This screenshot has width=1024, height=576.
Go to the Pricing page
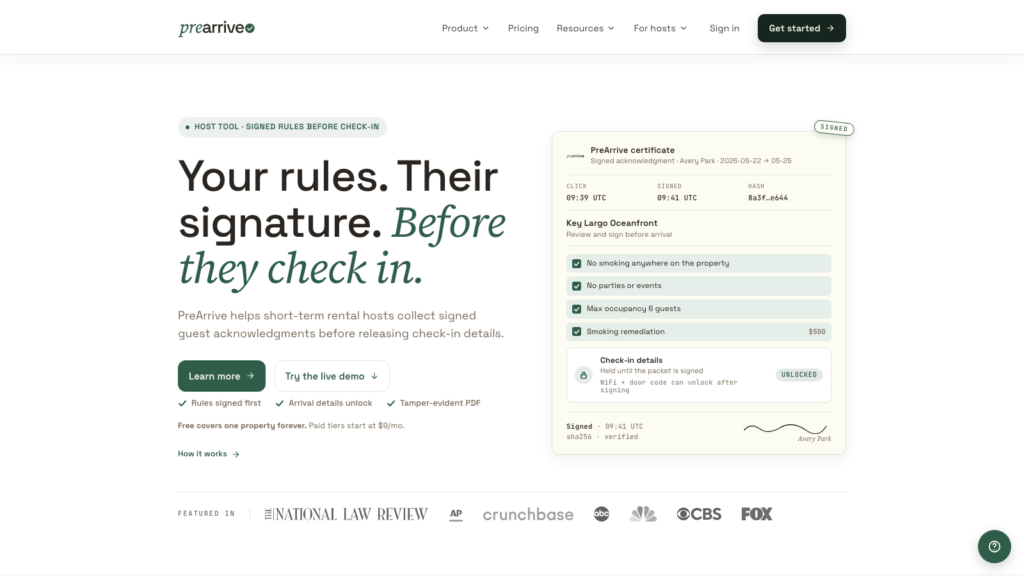pos(523,28)
